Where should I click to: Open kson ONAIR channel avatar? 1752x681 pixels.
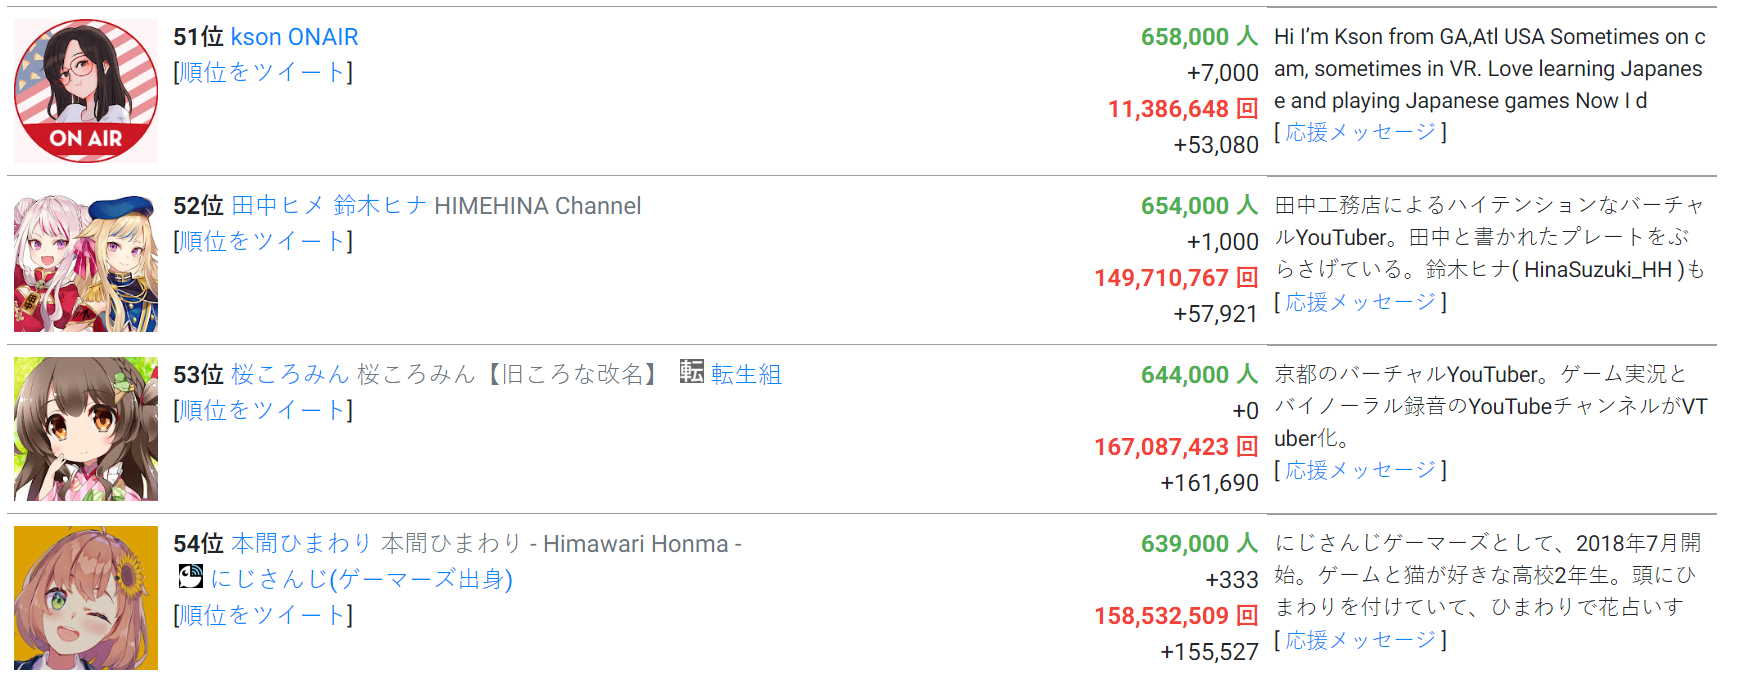86,91
